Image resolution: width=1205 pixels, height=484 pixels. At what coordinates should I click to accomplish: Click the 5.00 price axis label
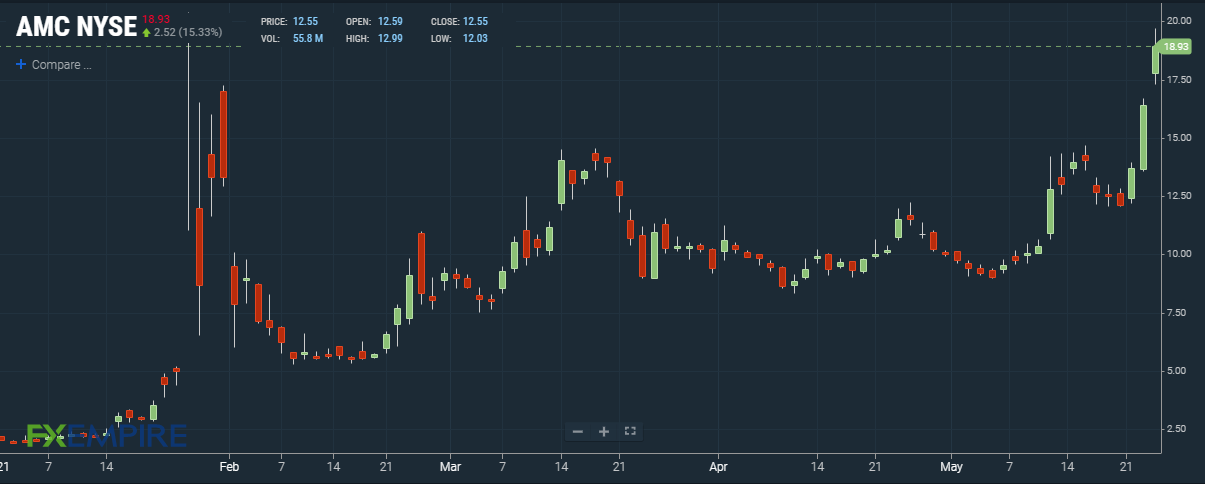1176,371
